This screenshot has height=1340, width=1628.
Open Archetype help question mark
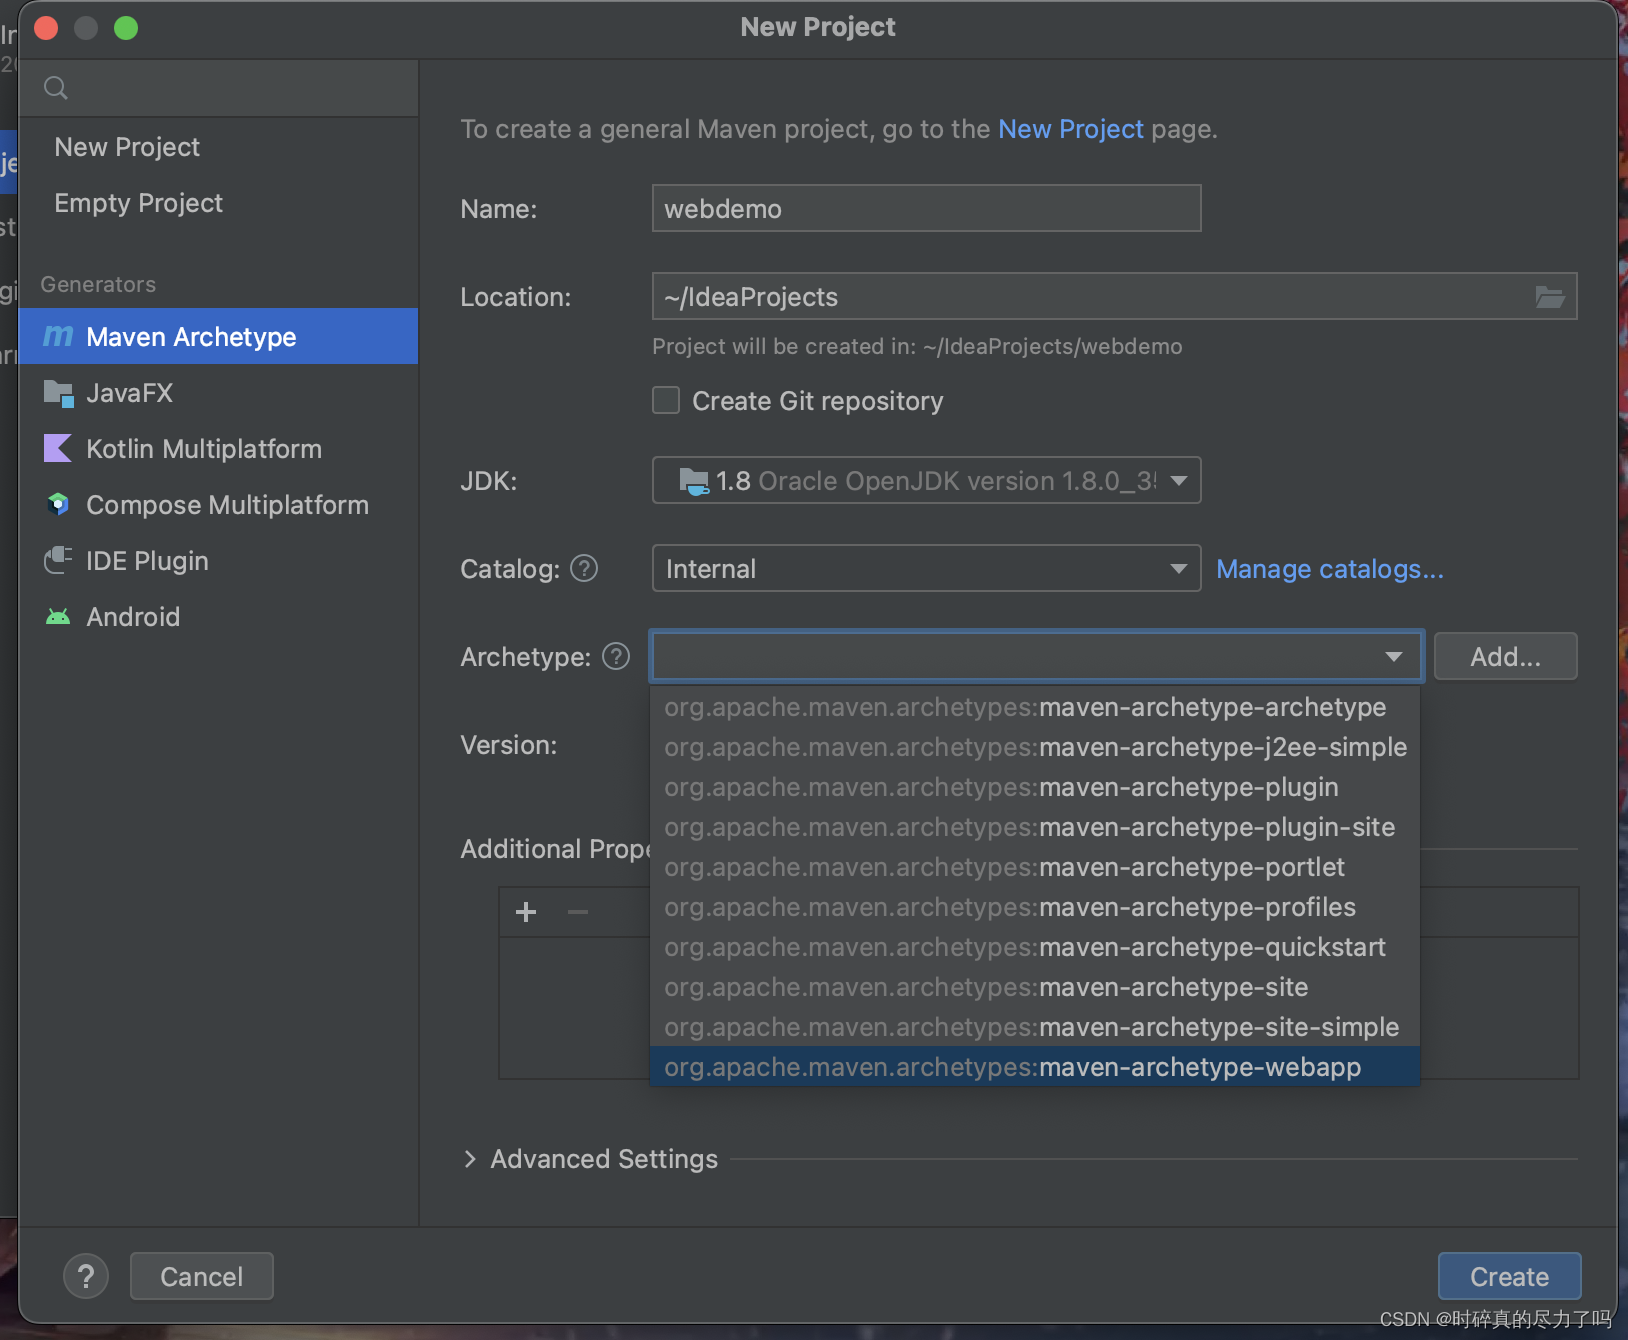[x=616, y=656]
